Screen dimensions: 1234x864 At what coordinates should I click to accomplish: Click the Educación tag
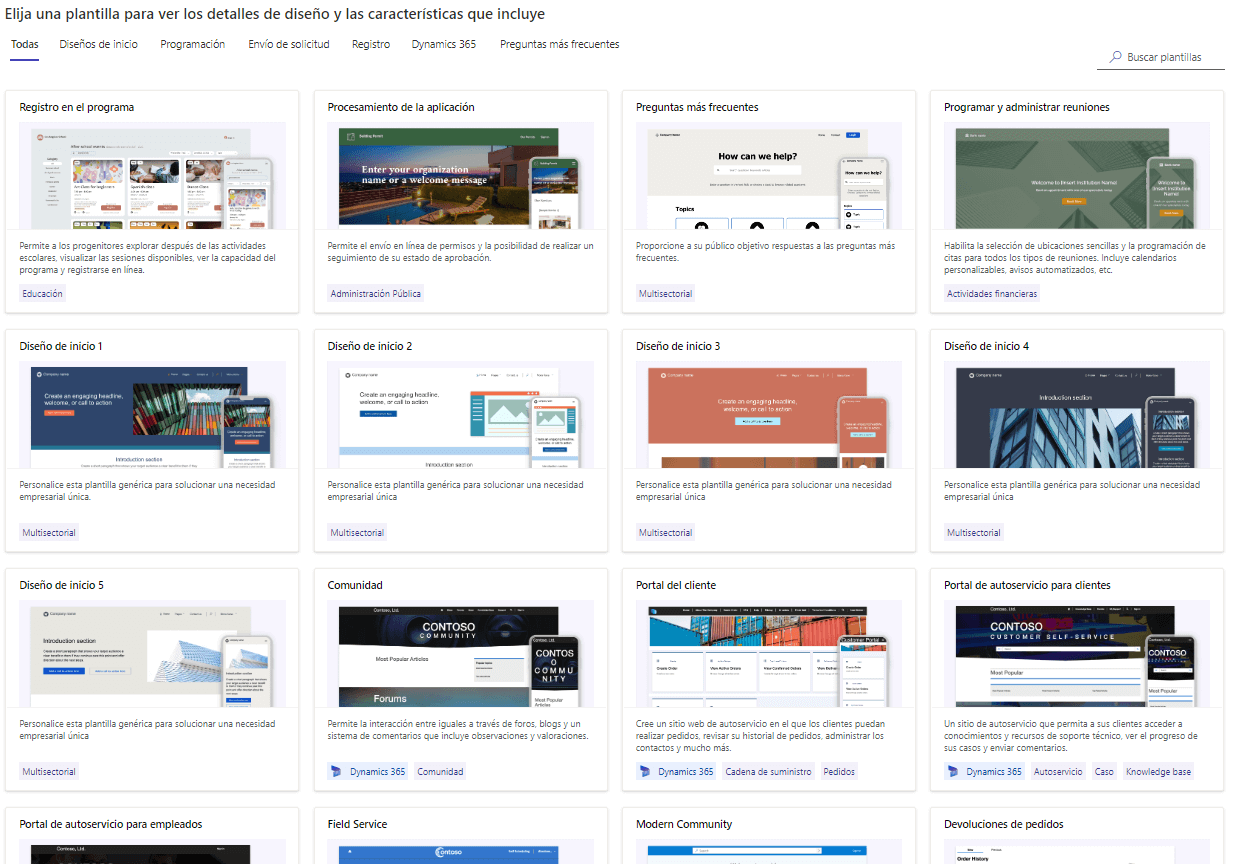pos(43,294)
